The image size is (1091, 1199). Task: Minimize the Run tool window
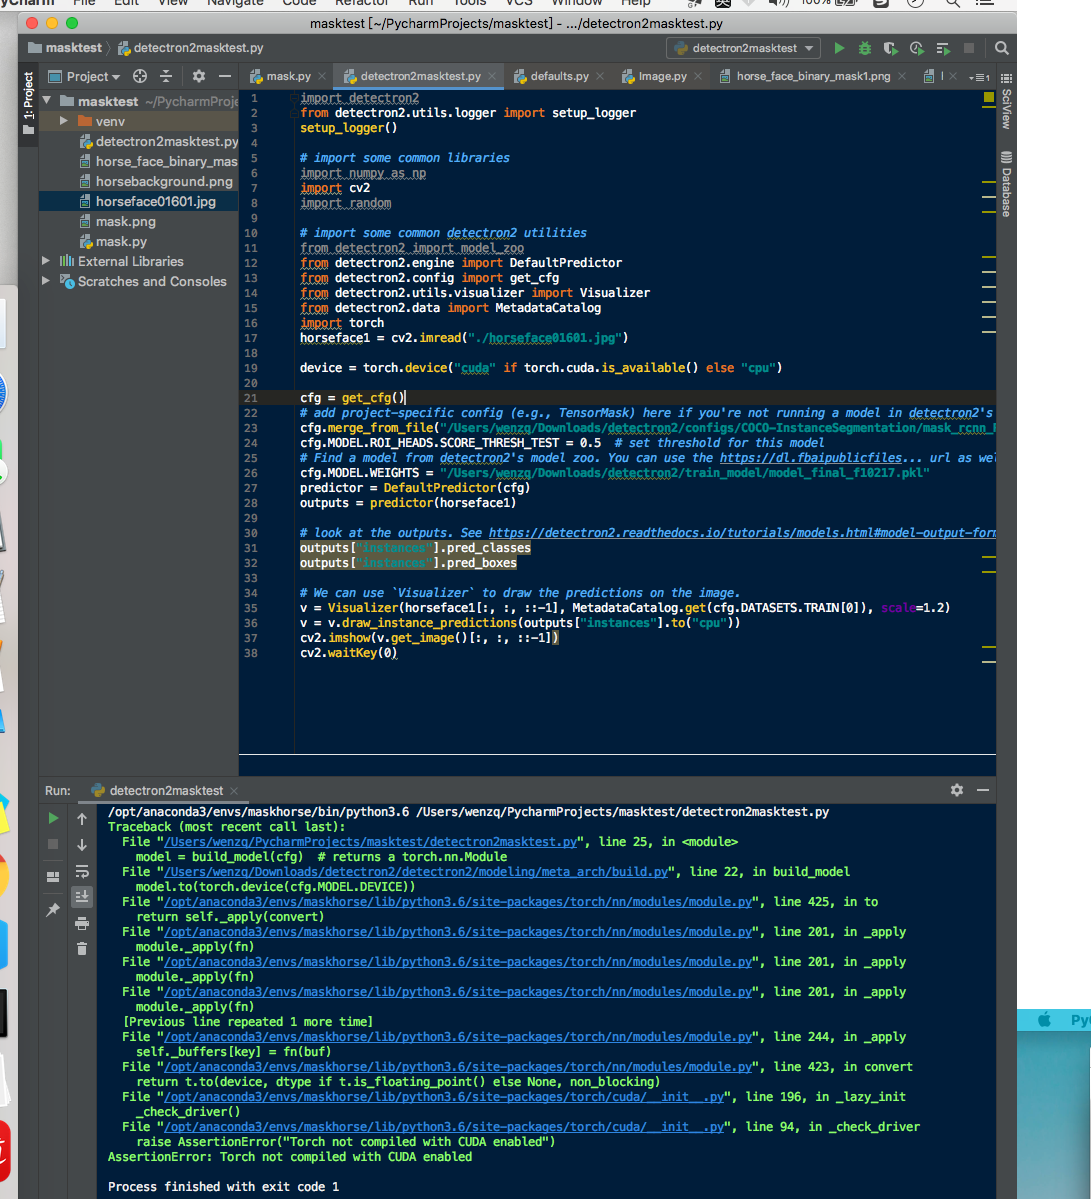click(983, 790)
